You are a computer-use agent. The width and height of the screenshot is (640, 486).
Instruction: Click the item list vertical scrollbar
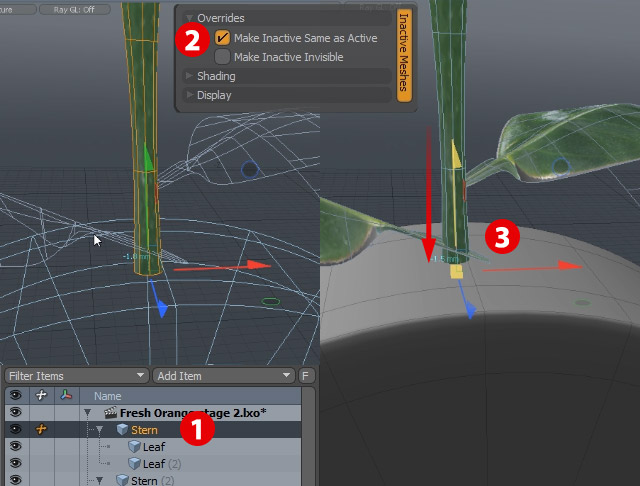(x=310, y=437)
